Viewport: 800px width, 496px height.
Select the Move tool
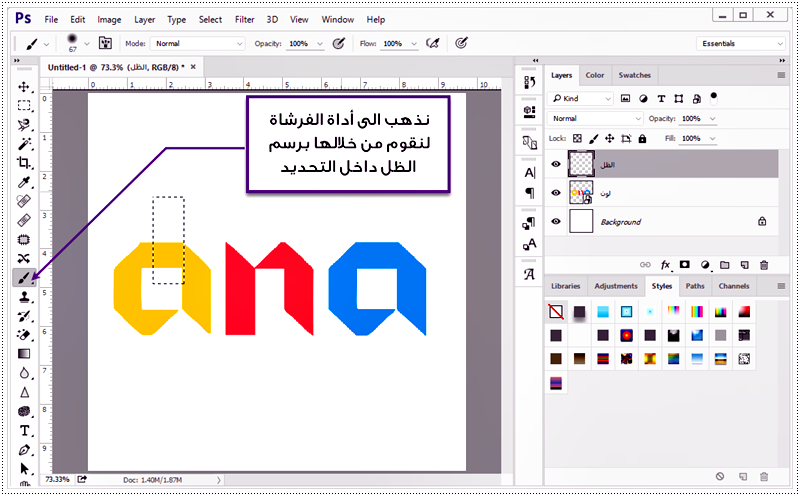tap(24, 87)
